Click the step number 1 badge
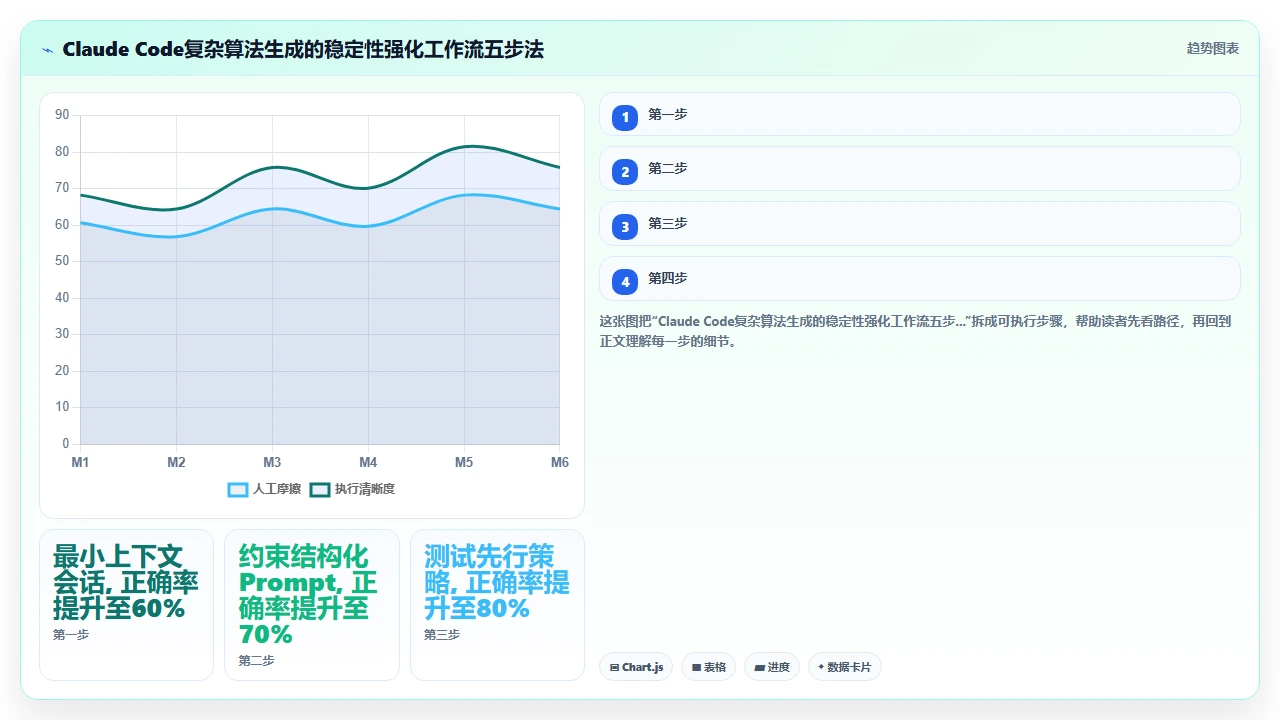The width and height of the screenshot is (1280, 720). (625, 117)
